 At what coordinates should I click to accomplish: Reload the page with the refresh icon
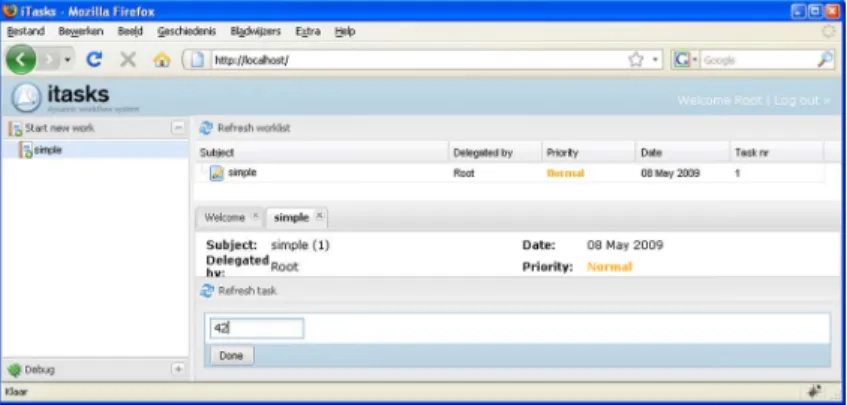tap(94, 59)
